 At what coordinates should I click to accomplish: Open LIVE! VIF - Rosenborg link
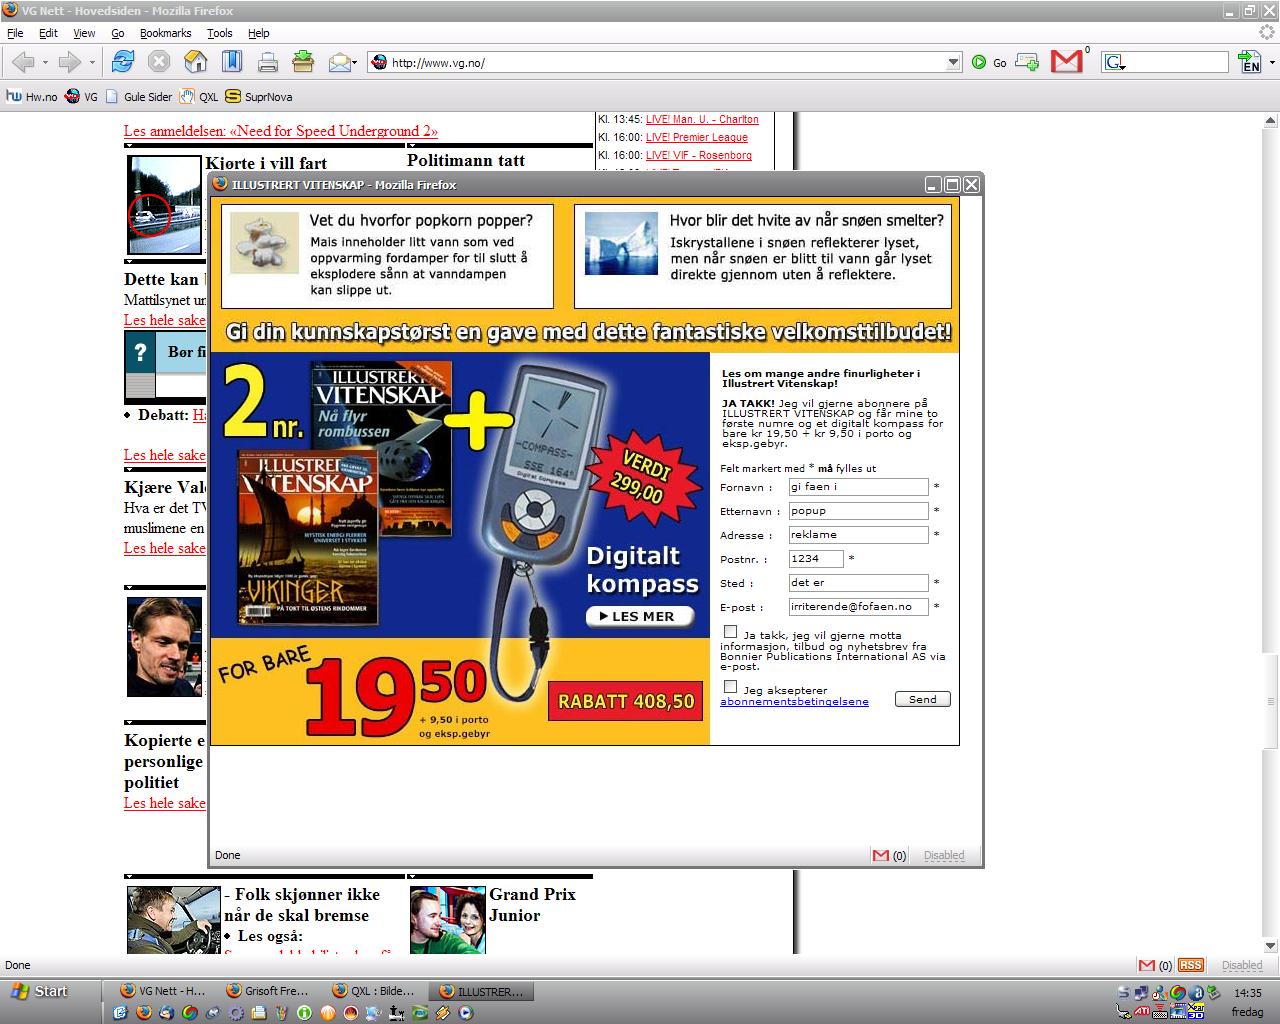(x=699, y=155)
